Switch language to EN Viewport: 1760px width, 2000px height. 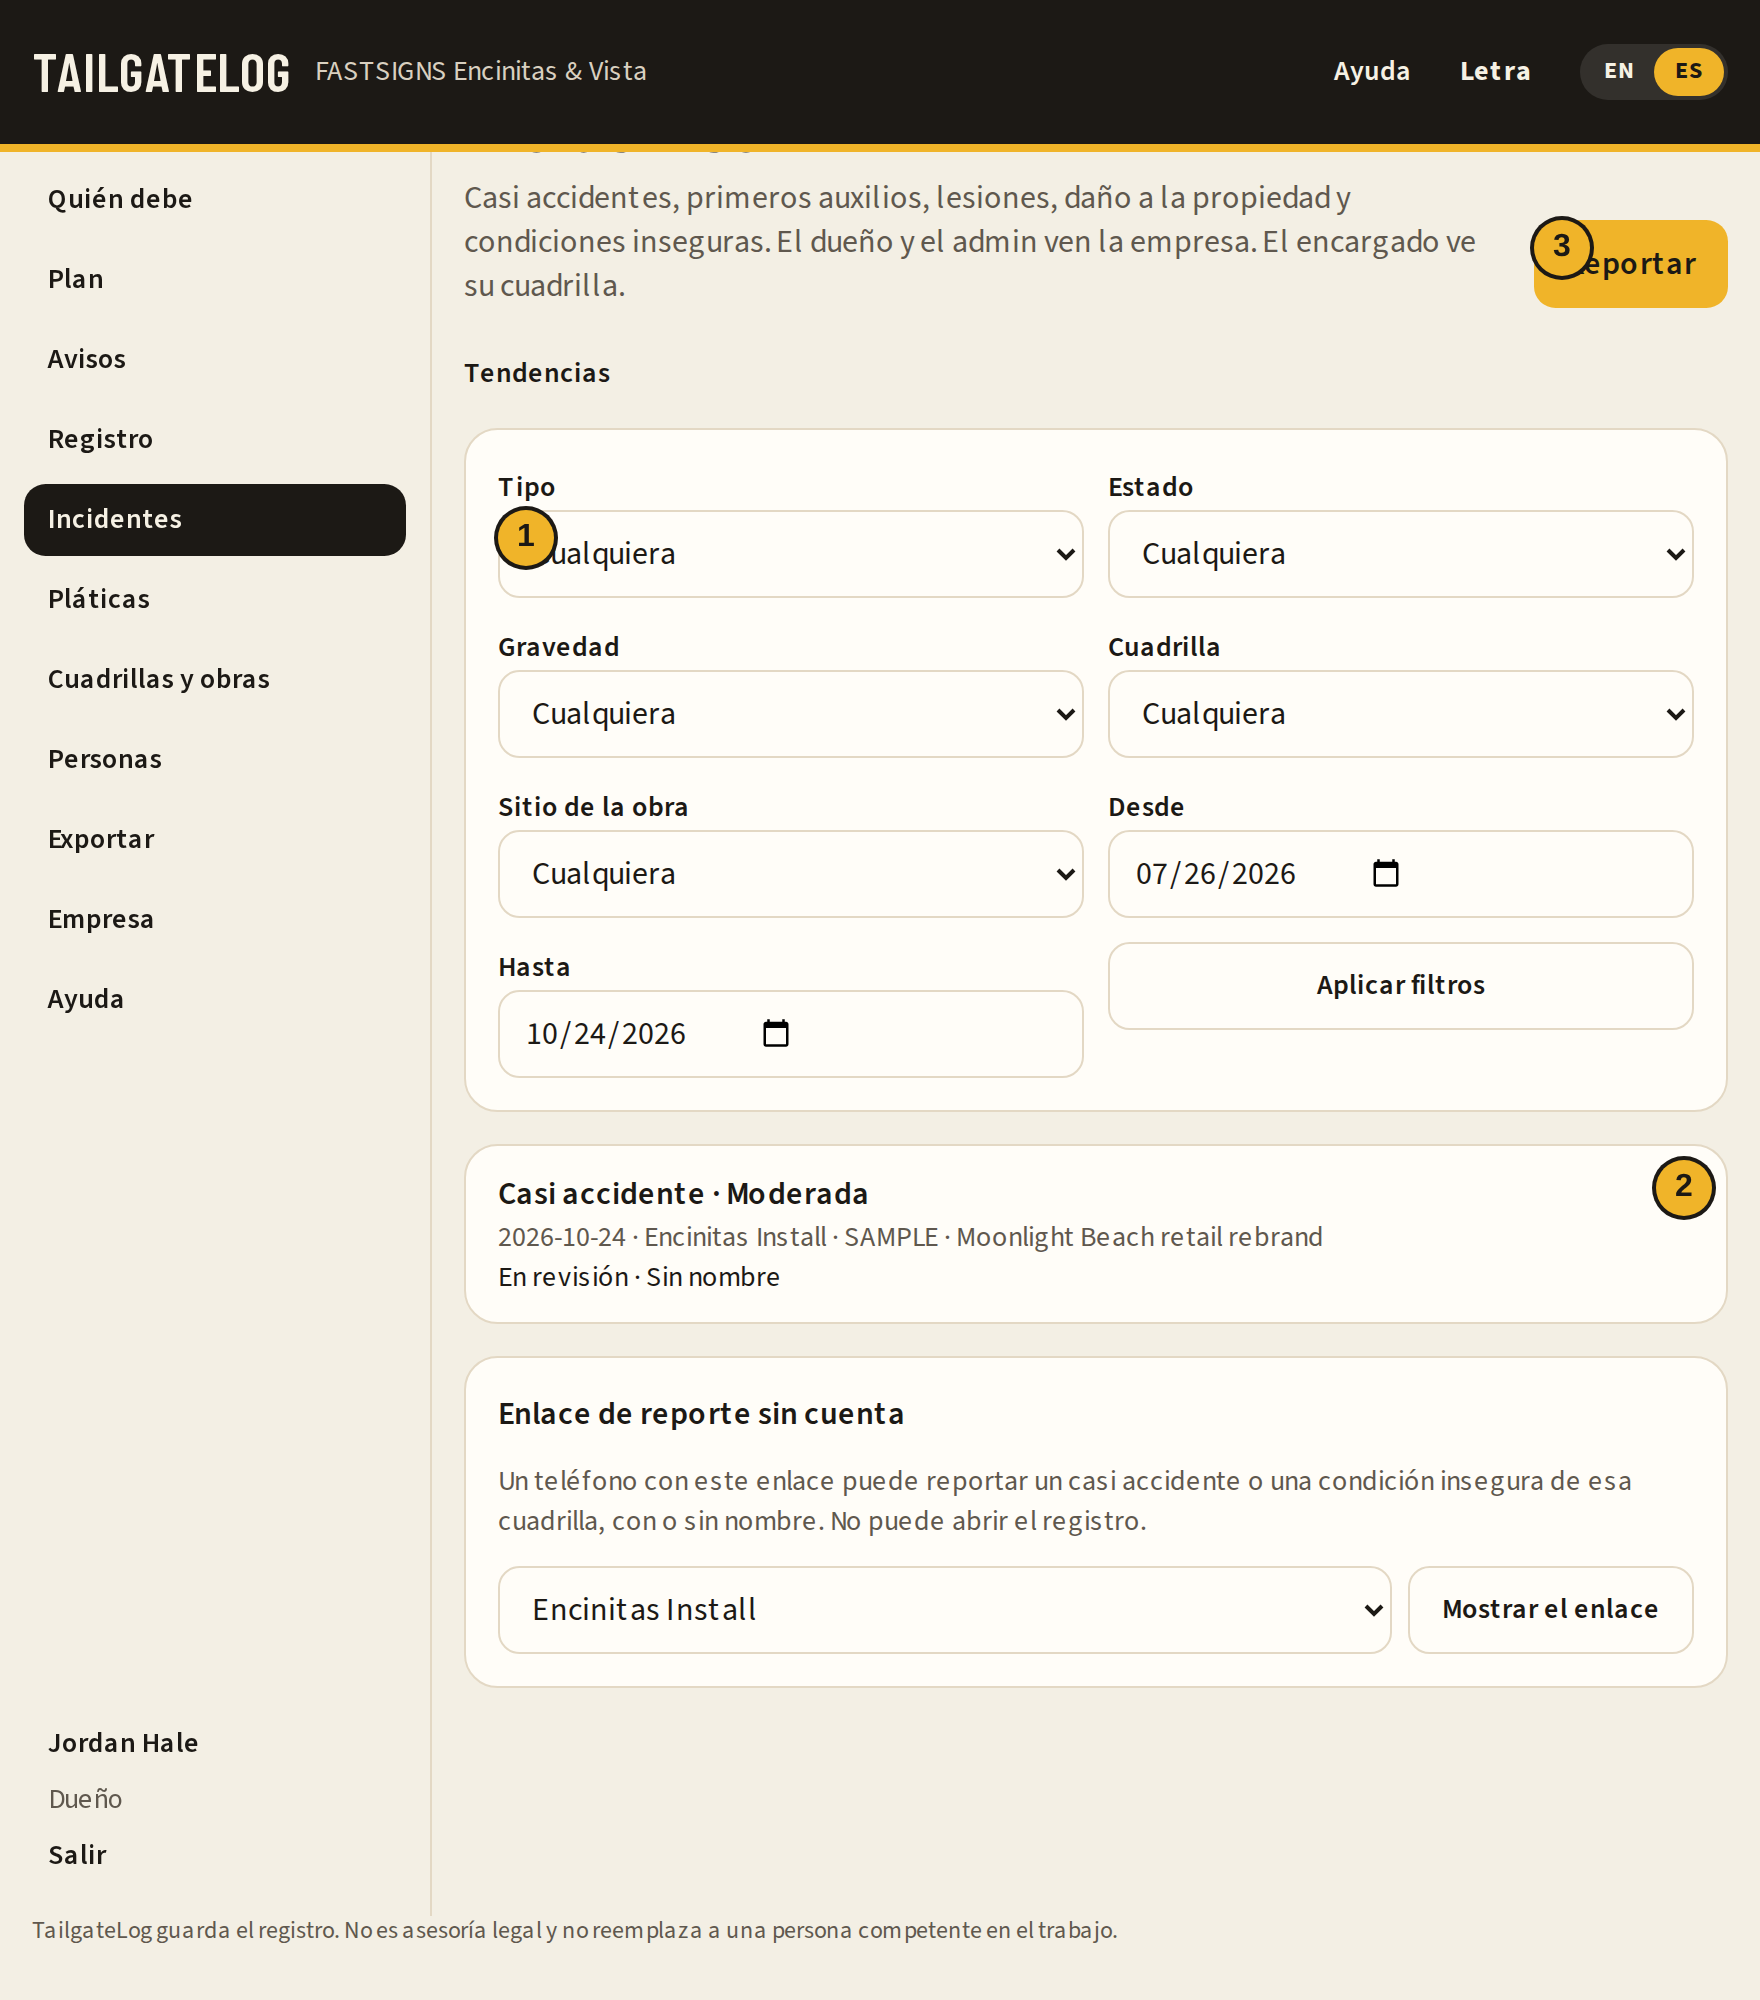coord(1618,71)
